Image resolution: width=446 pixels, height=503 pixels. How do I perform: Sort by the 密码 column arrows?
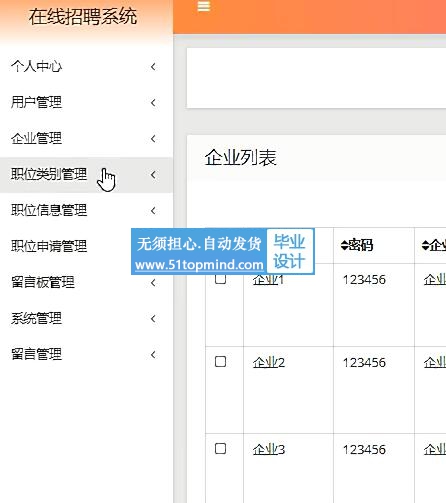point(344,246)
